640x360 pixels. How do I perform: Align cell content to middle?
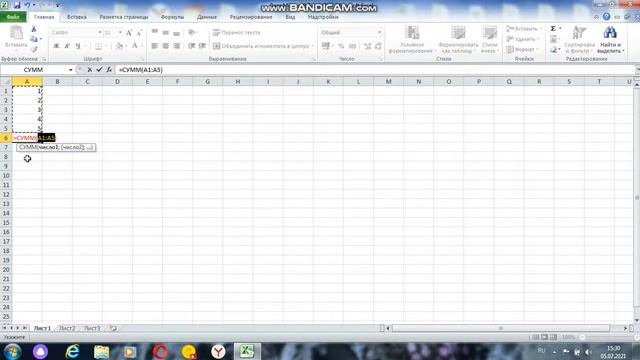pos(166,32)
